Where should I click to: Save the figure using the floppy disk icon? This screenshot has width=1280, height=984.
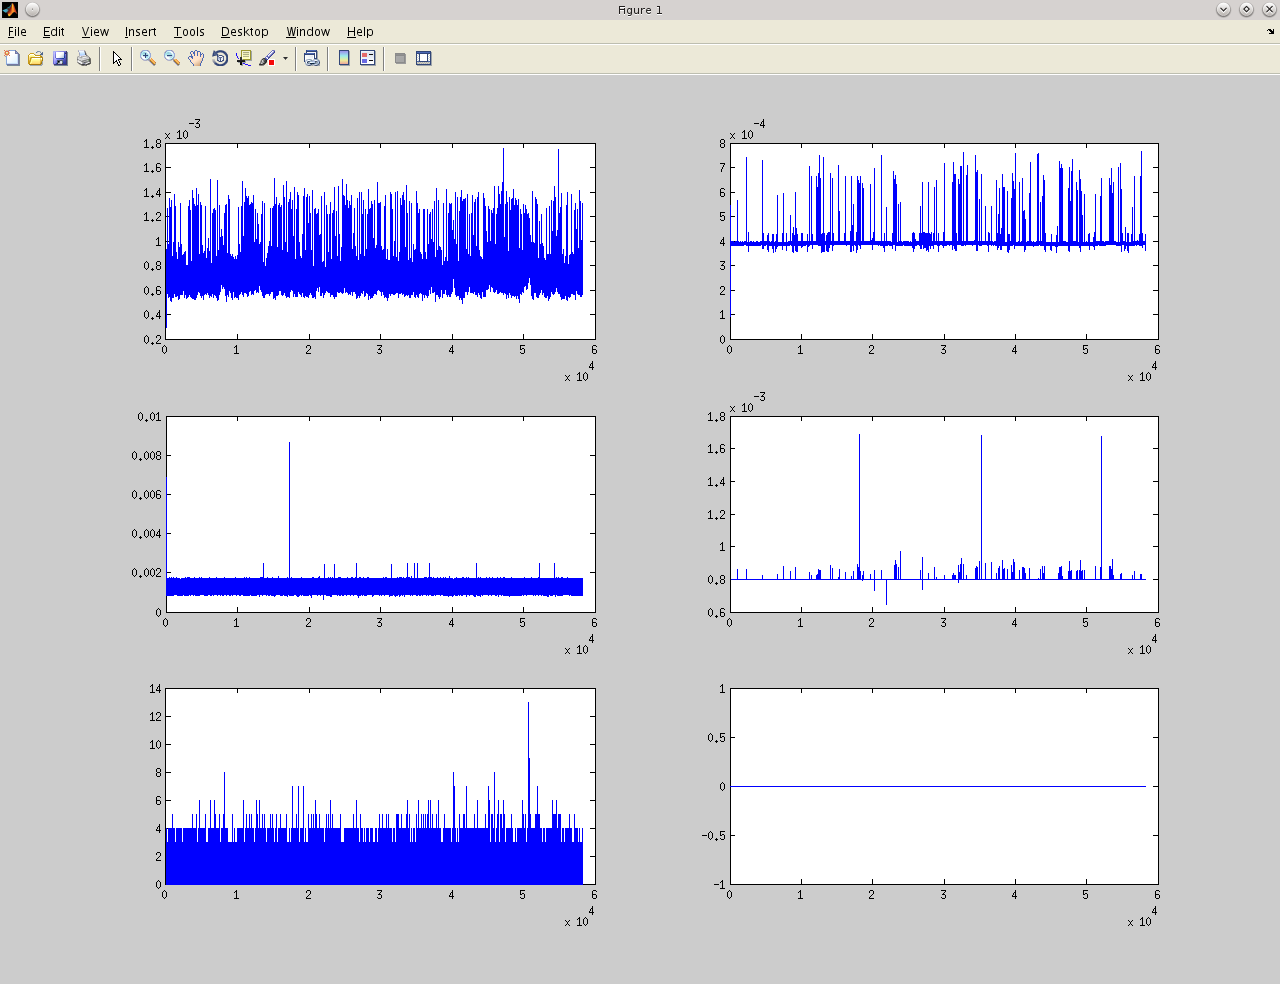60,59
